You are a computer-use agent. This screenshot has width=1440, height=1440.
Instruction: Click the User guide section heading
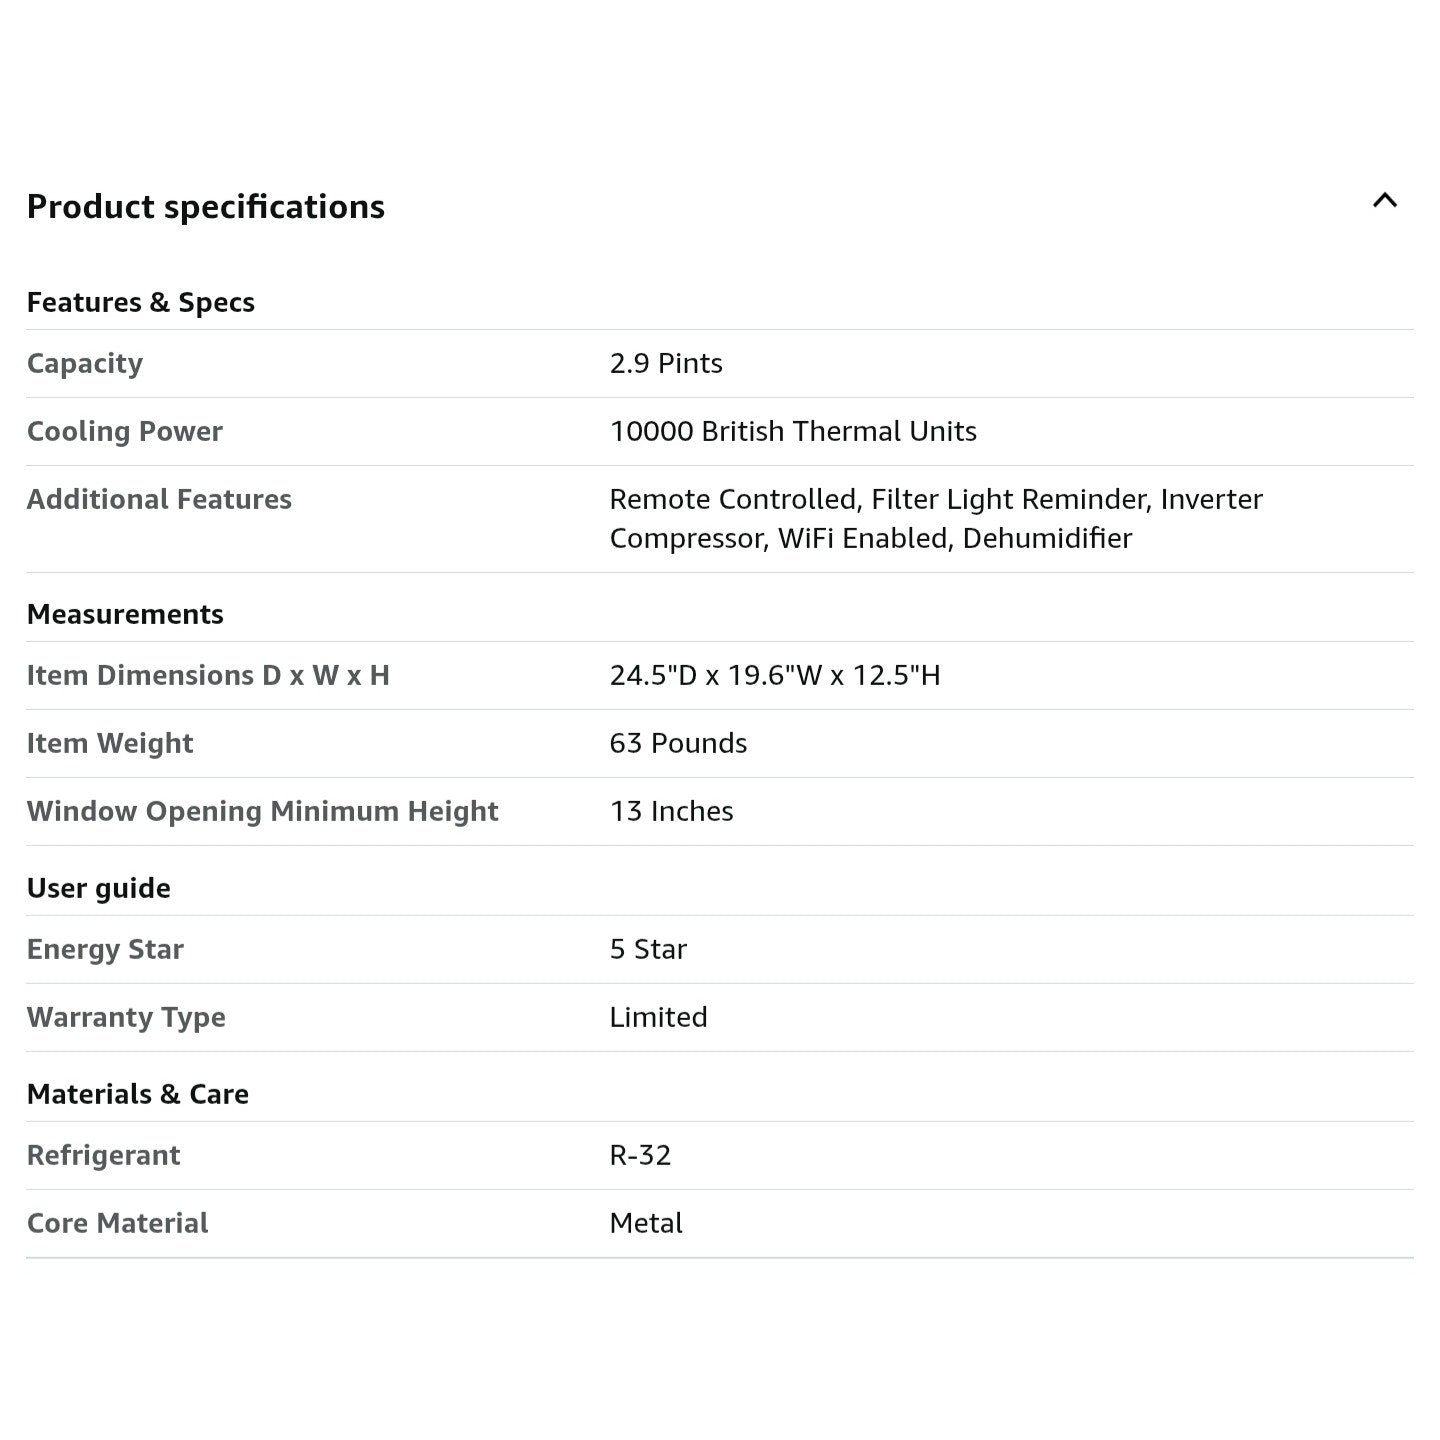click(x=99, y=889)
